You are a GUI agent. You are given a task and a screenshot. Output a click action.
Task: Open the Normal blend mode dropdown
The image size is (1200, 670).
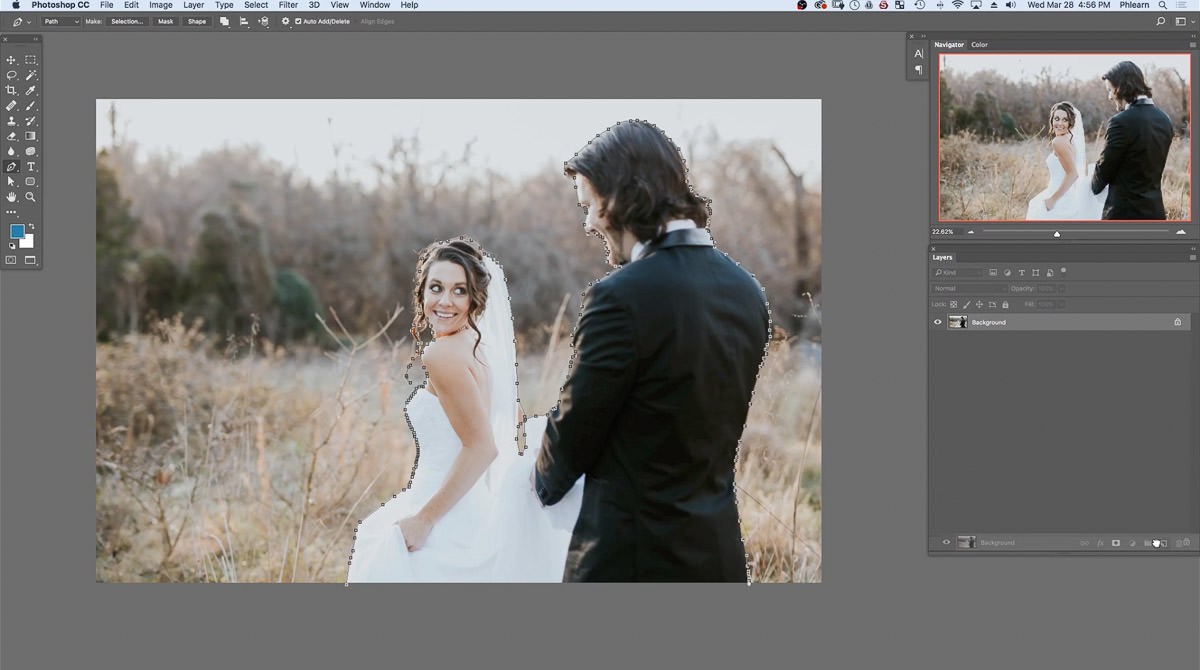969,288
